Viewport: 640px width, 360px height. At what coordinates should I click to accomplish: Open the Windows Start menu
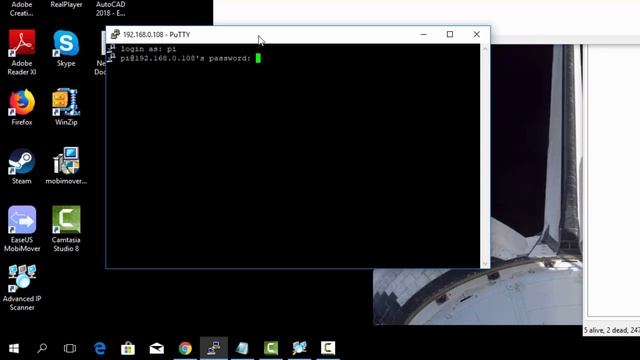click(x=14, y=348)
